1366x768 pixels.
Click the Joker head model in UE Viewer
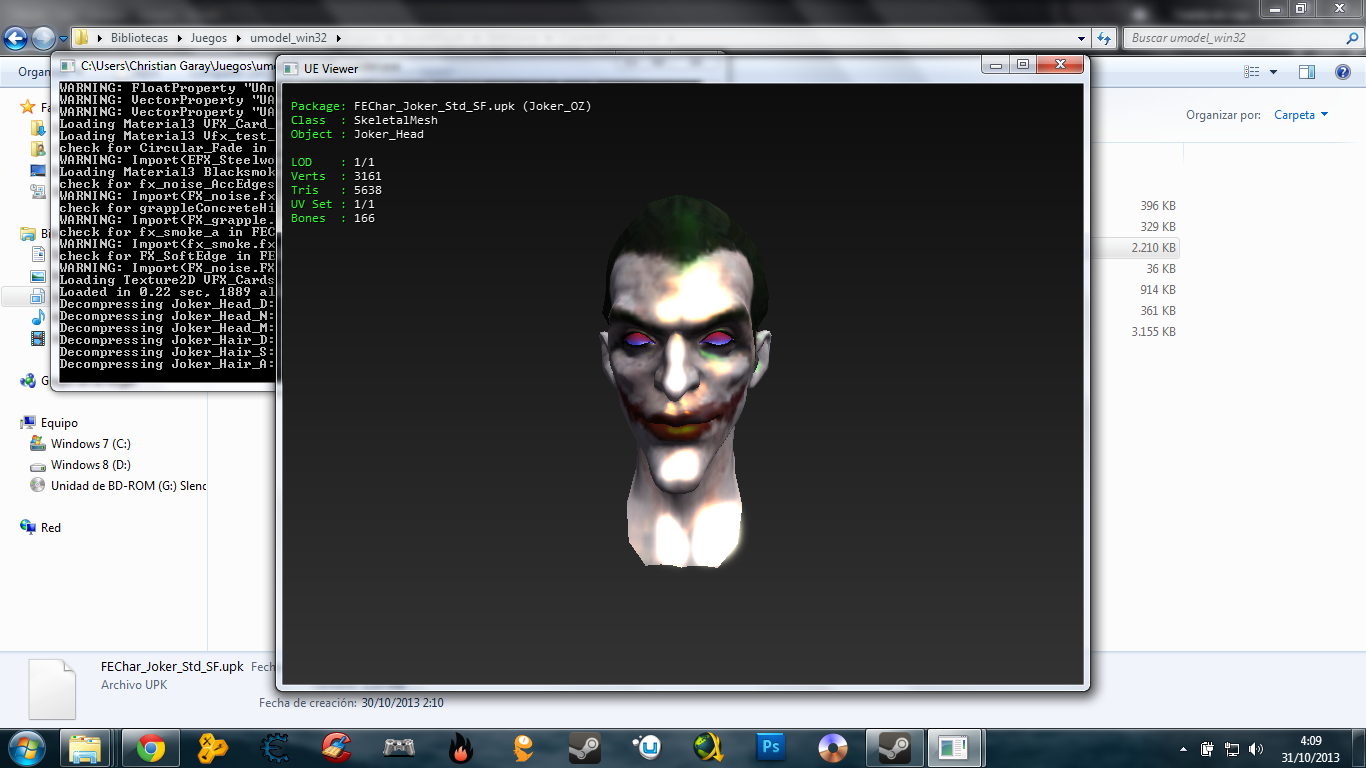(x=683, y=380)
